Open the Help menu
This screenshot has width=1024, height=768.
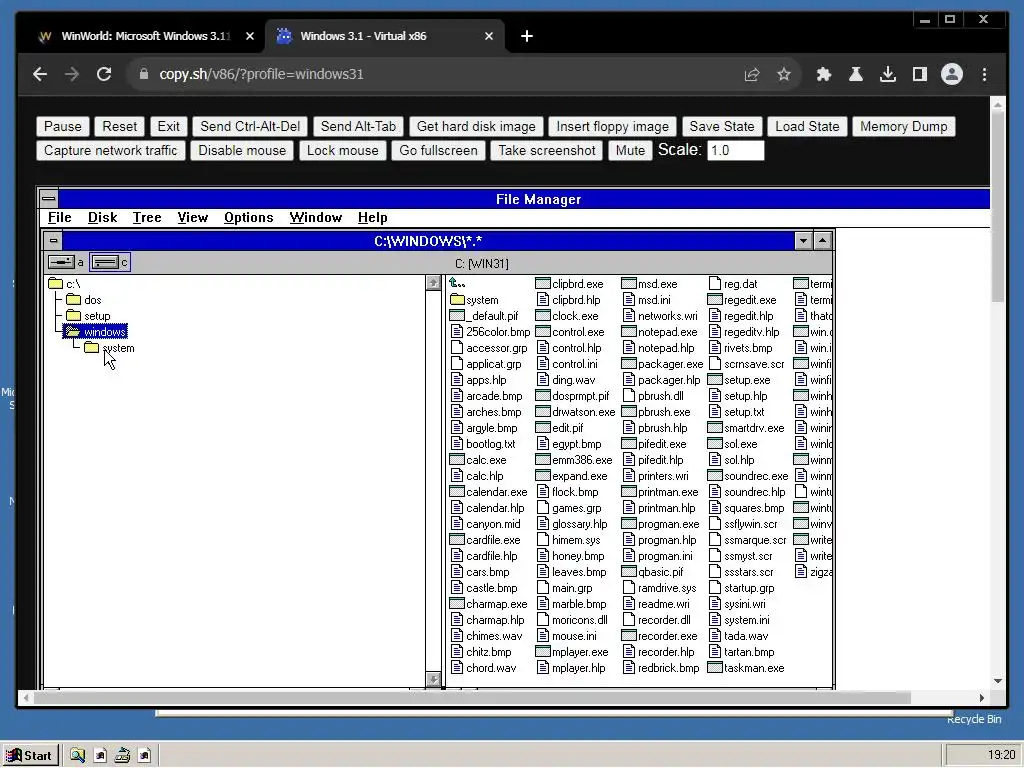(372, 217)
